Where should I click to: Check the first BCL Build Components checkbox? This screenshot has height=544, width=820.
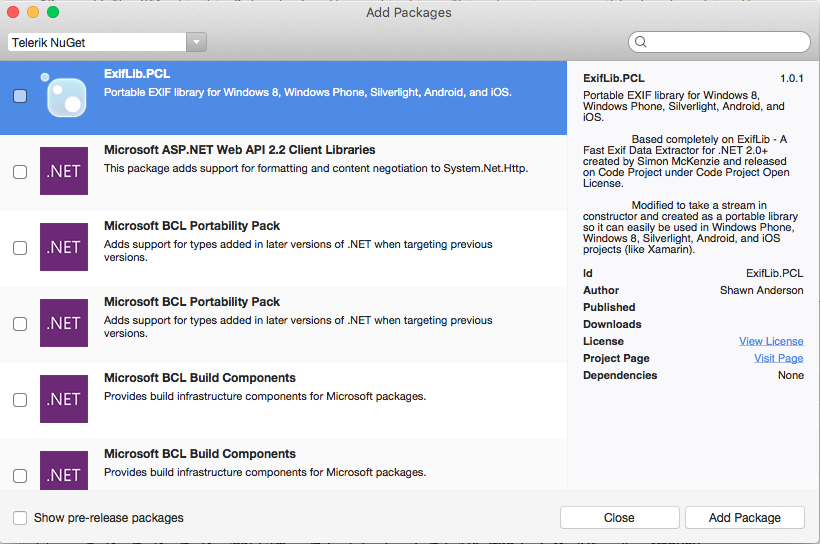coord(20,400)
